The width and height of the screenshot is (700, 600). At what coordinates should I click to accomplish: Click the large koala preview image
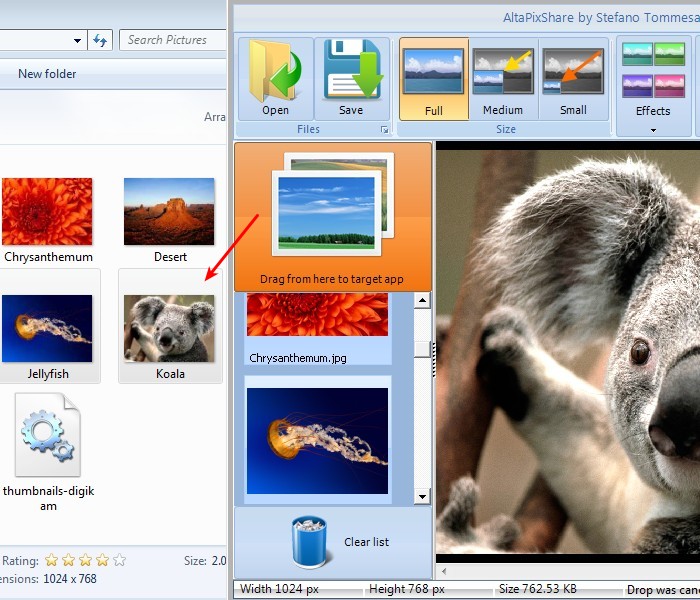click(x=568, y=351)
